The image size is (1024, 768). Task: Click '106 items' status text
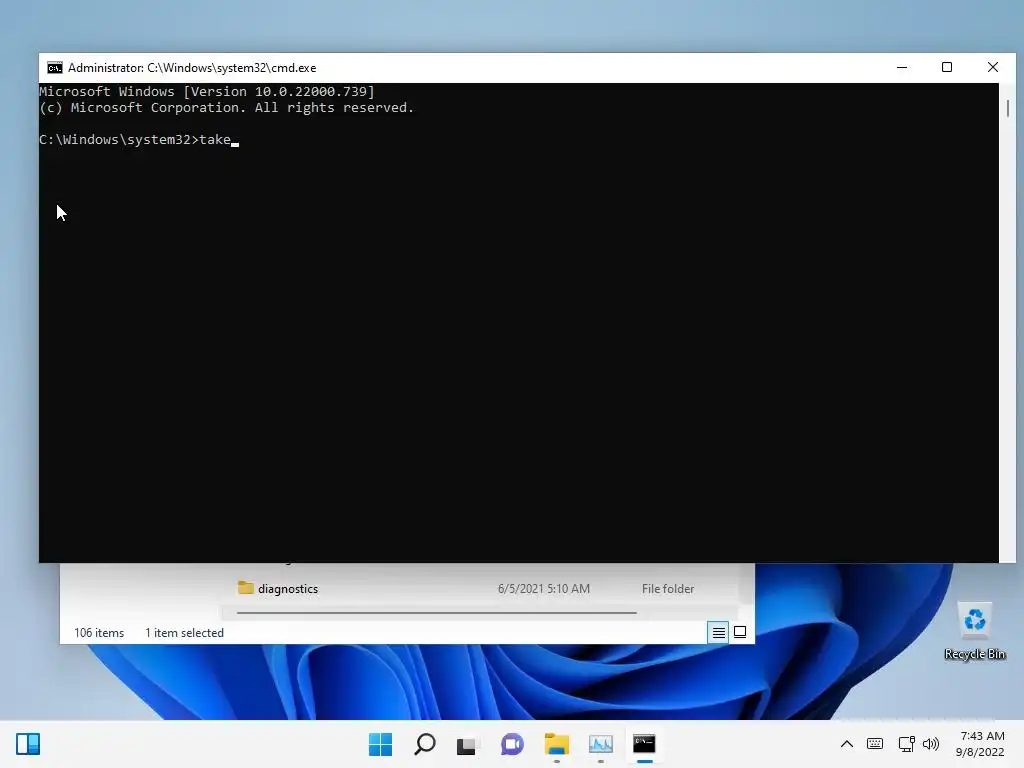(99, 633)
